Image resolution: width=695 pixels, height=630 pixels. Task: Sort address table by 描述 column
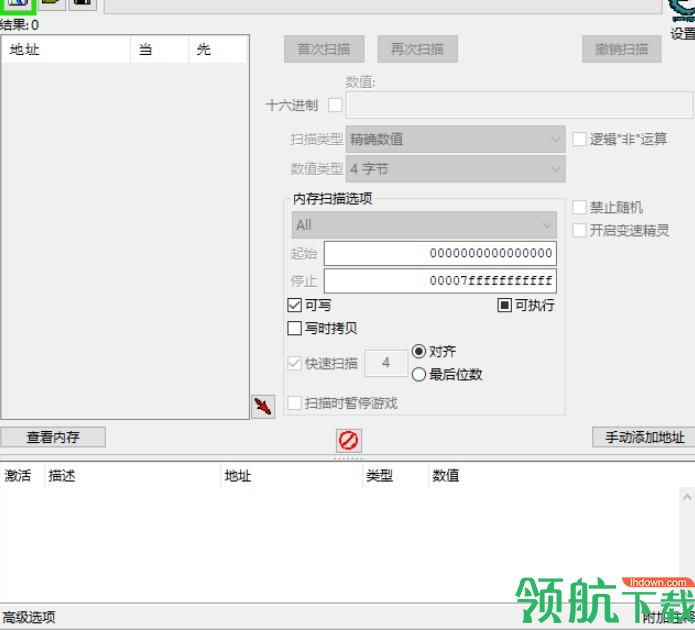point(133,476)
